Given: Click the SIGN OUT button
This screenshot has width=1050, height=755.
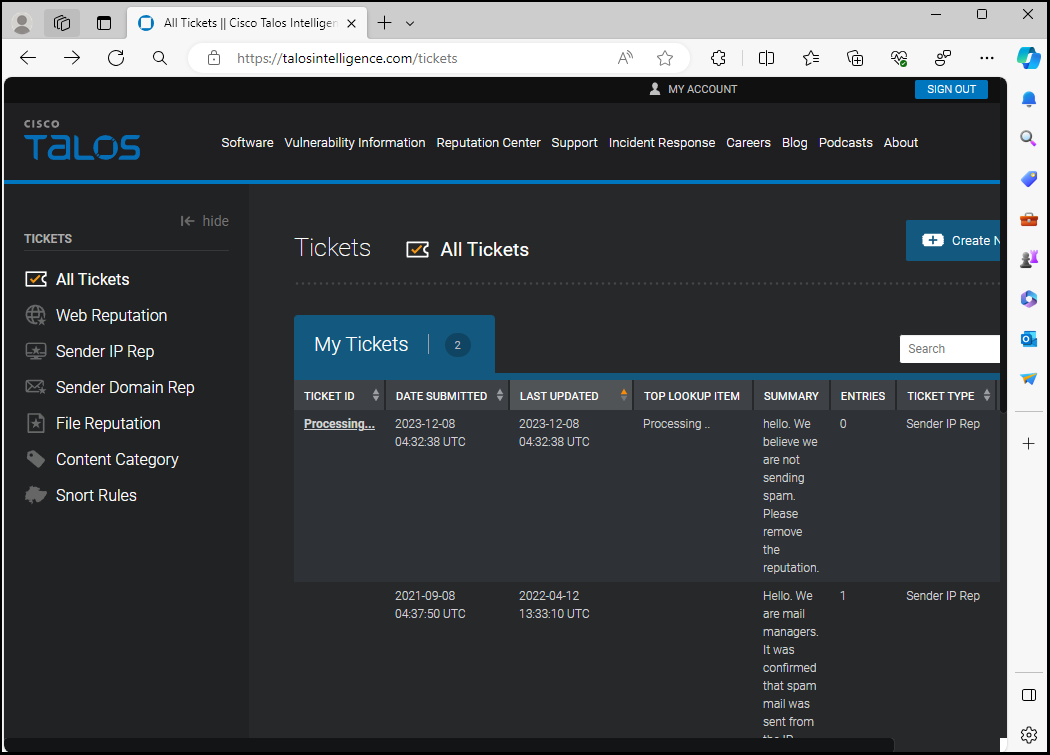Looking at the screenshot, I should (x=951, y=89).
